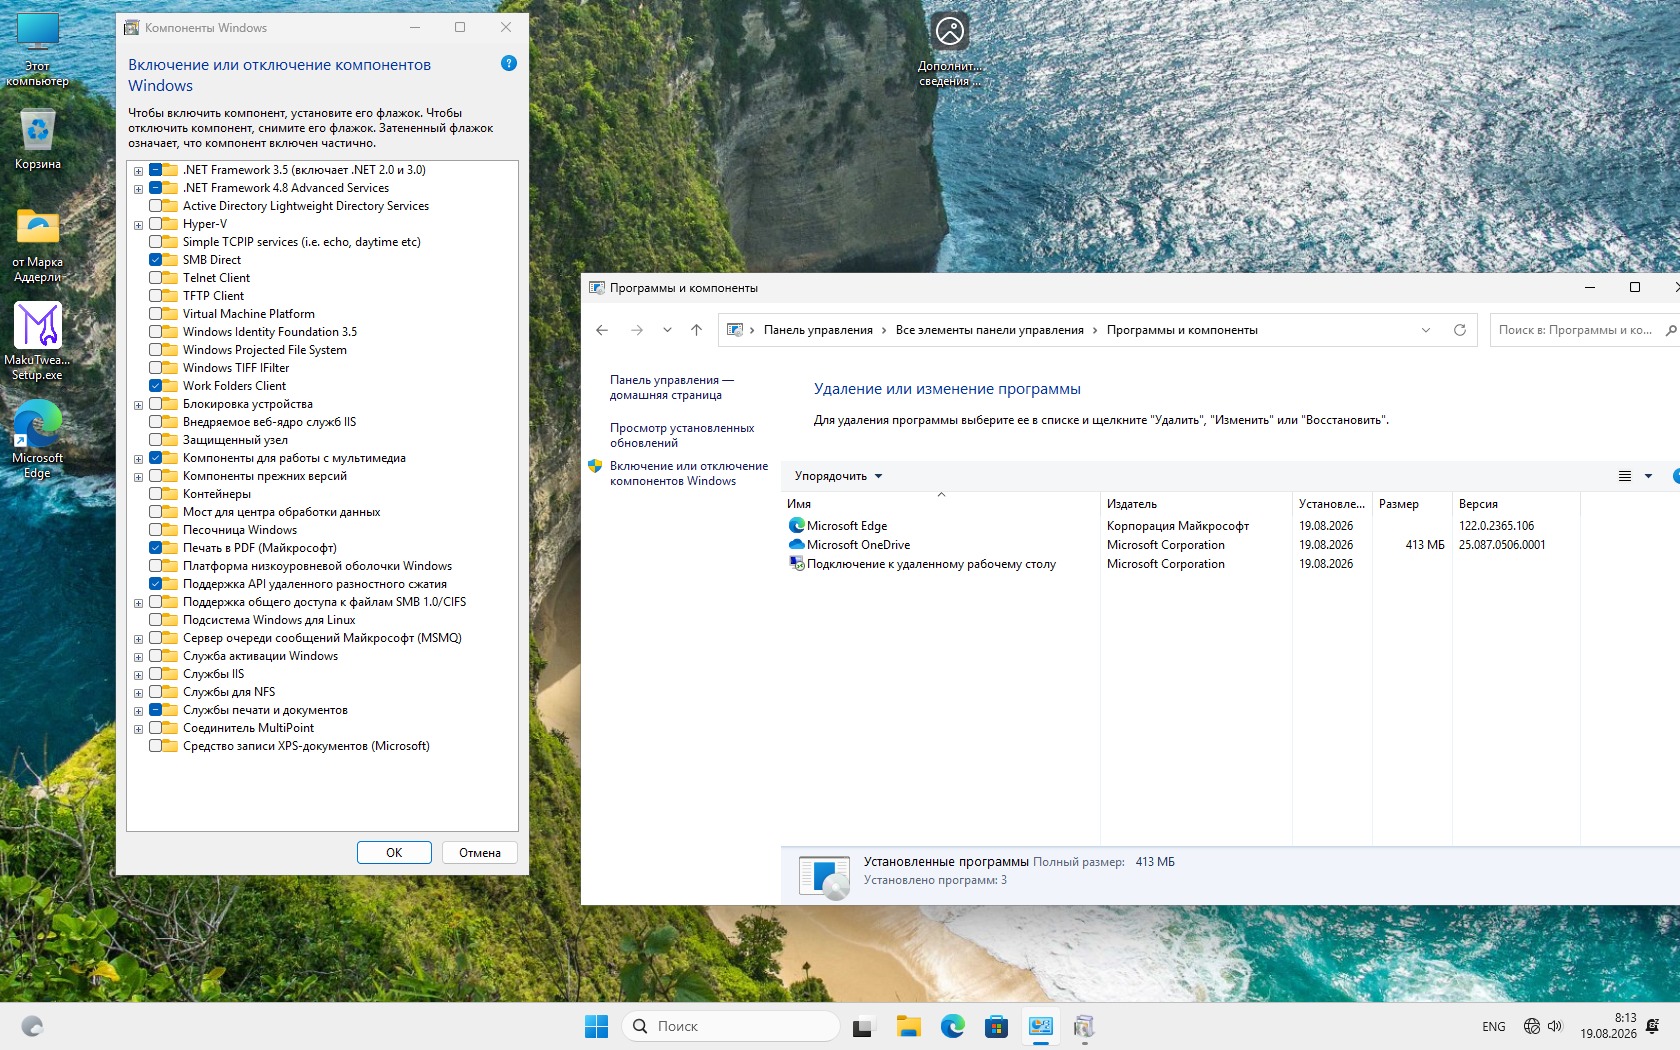
Task: Sort programs by the 'Установлено' column header
Action: (1332, 504)
